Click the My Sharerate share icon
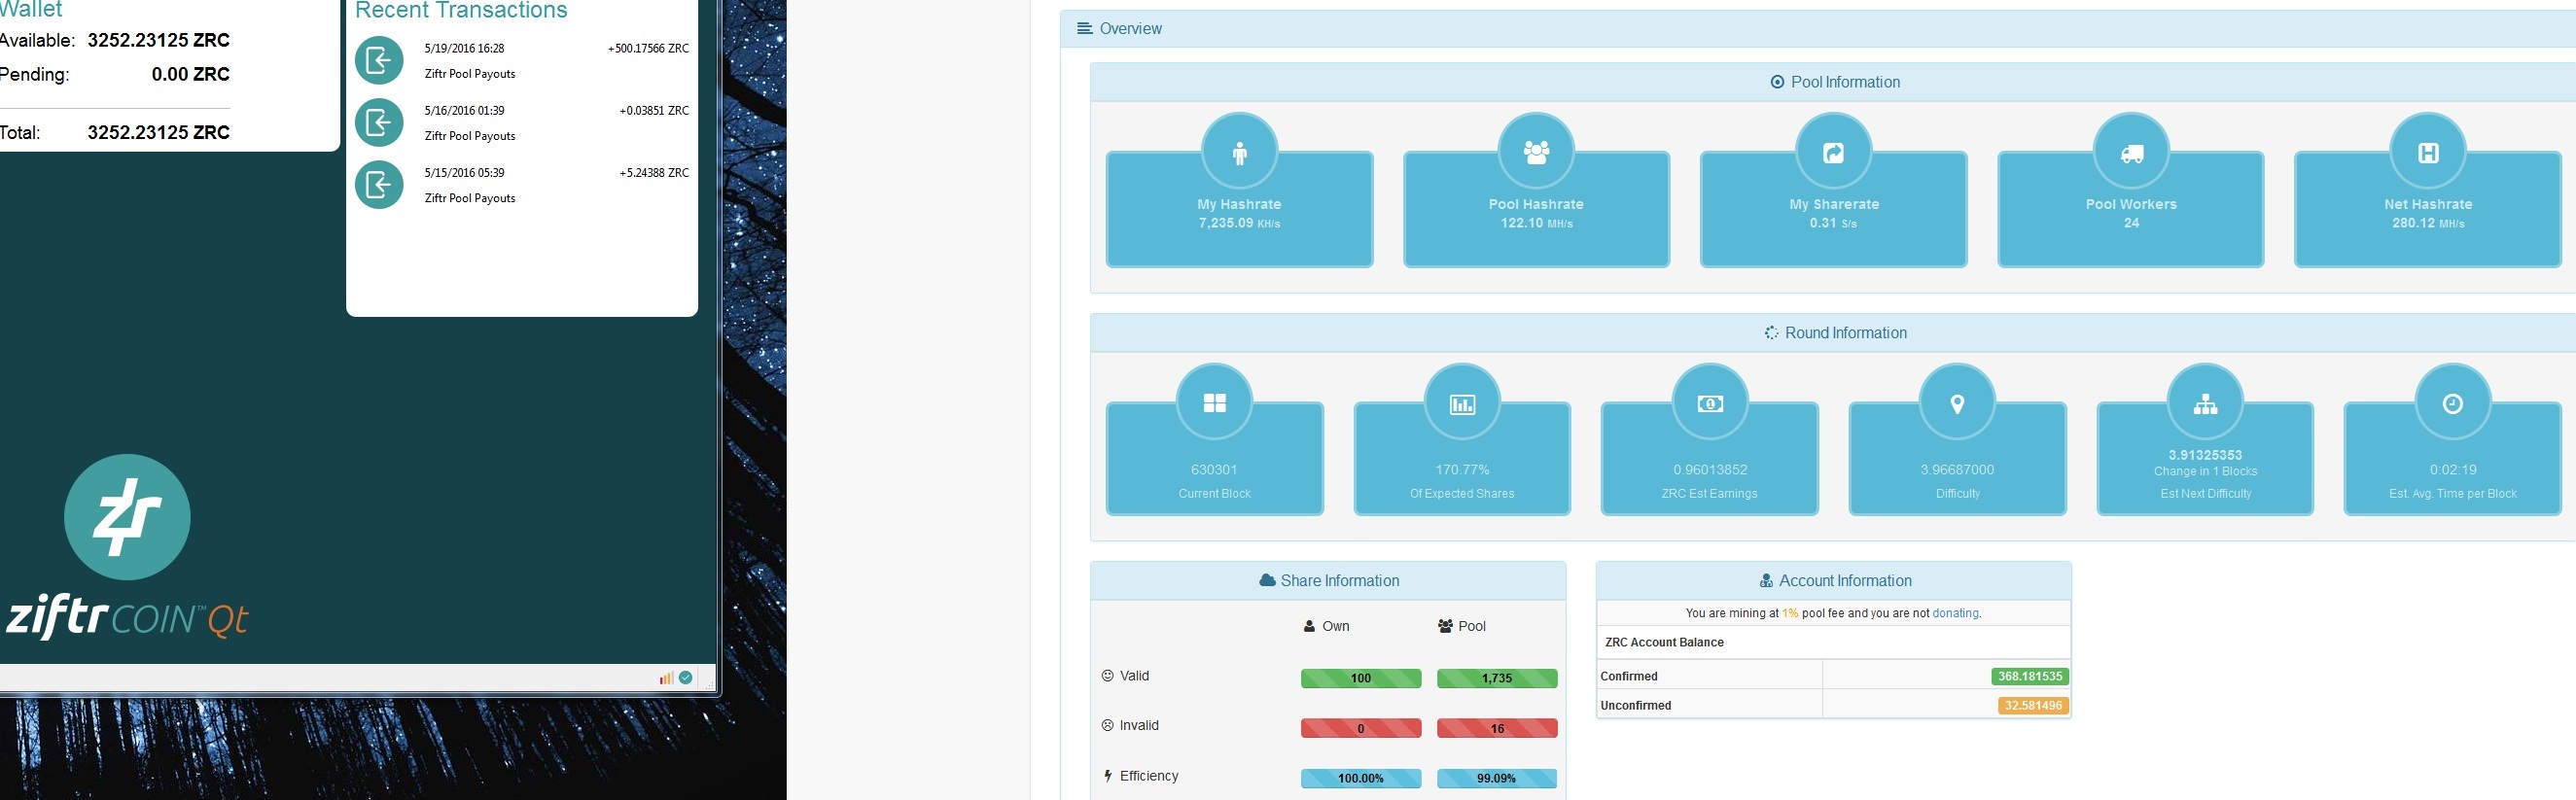 (1833, 153)
